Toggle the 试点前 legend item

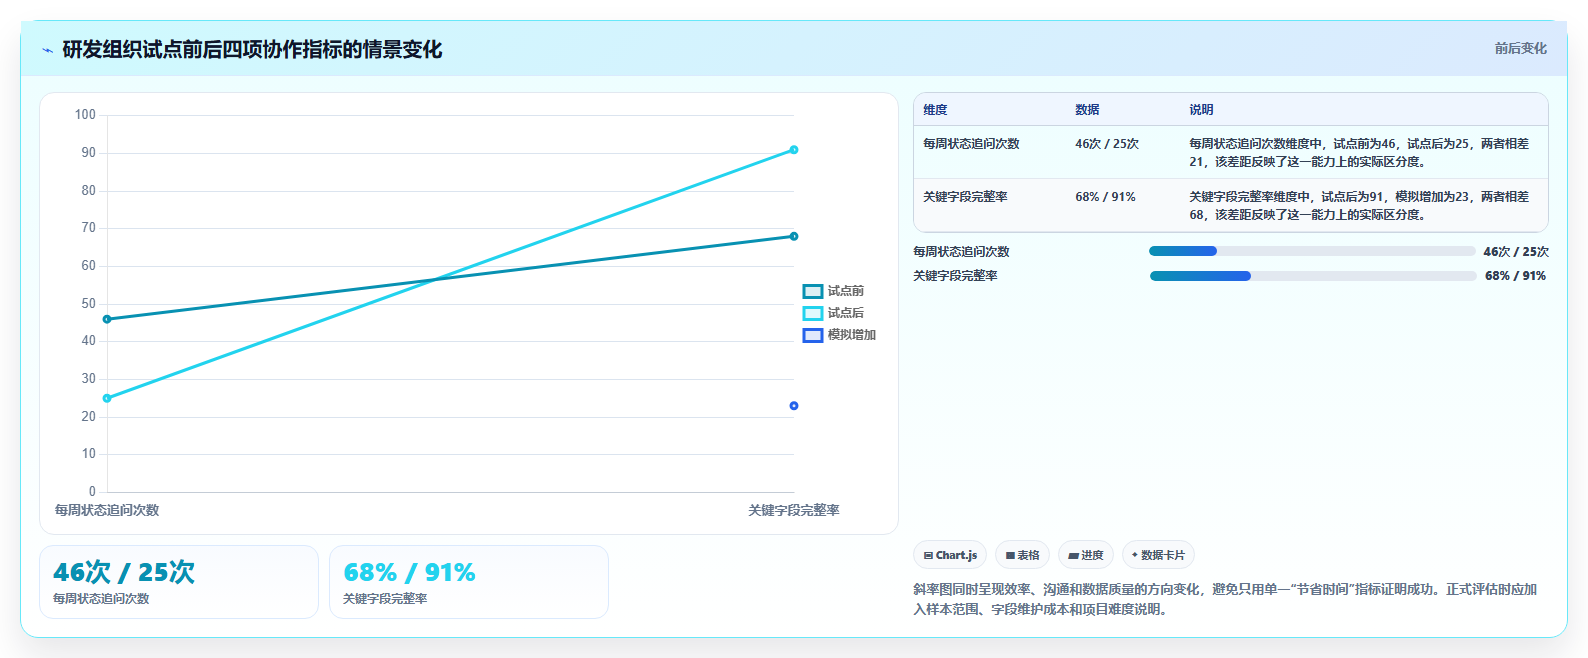[x=833, y=291]
